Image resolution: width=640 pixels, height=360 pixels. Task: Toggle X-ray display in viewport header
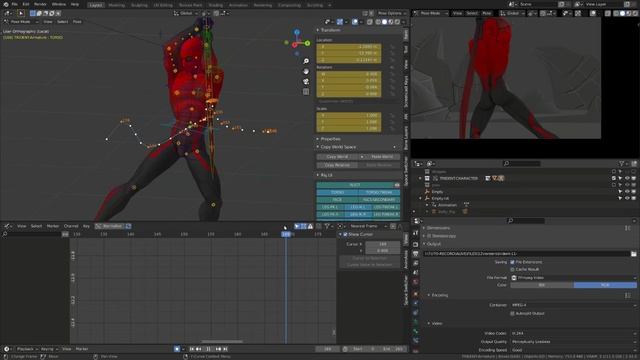pyautogui.click(x=370, y=22)
